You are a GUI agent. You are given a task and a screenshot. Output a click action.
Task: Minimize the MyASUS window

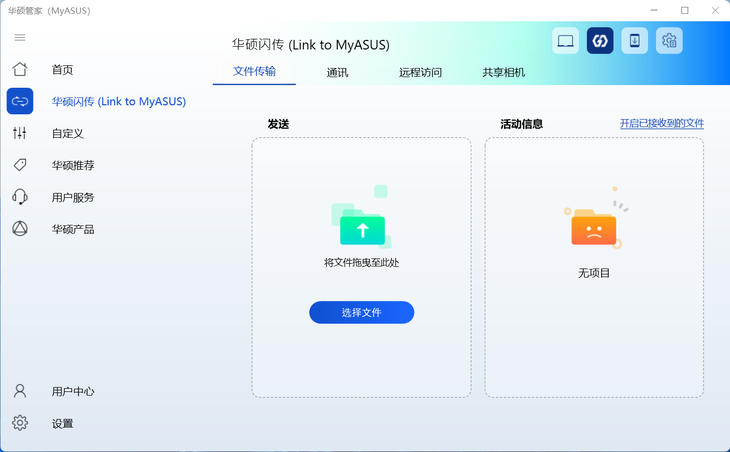[x=654, y=10]
